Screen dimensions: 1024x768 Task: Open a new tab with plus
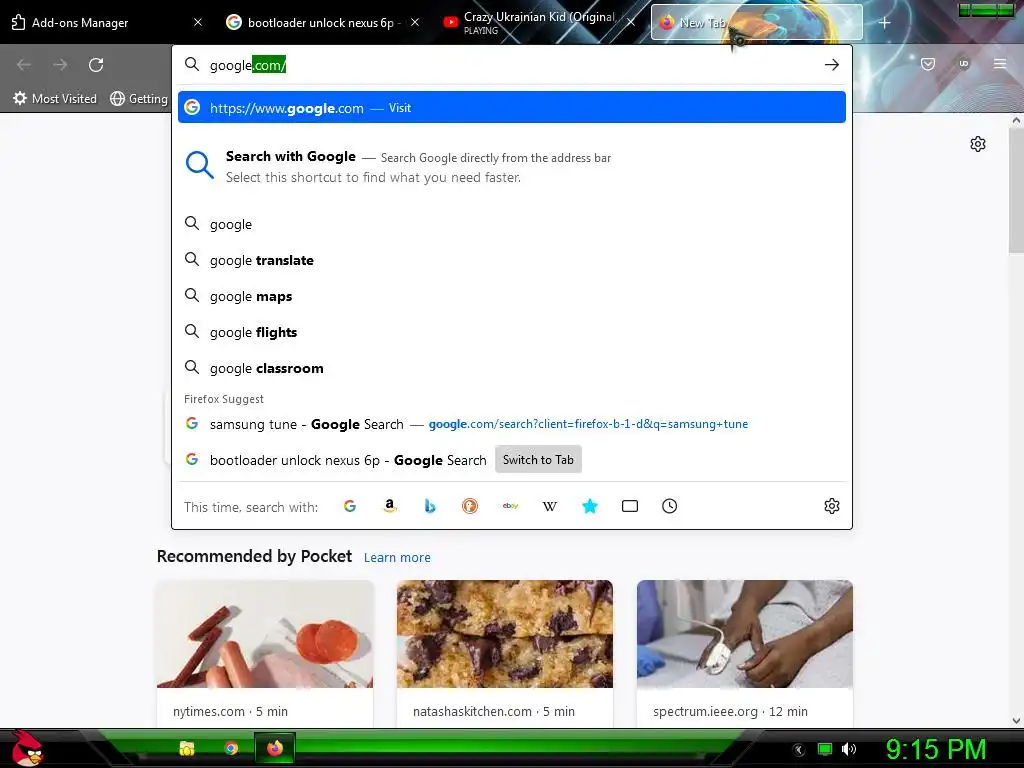pos(884,23)
